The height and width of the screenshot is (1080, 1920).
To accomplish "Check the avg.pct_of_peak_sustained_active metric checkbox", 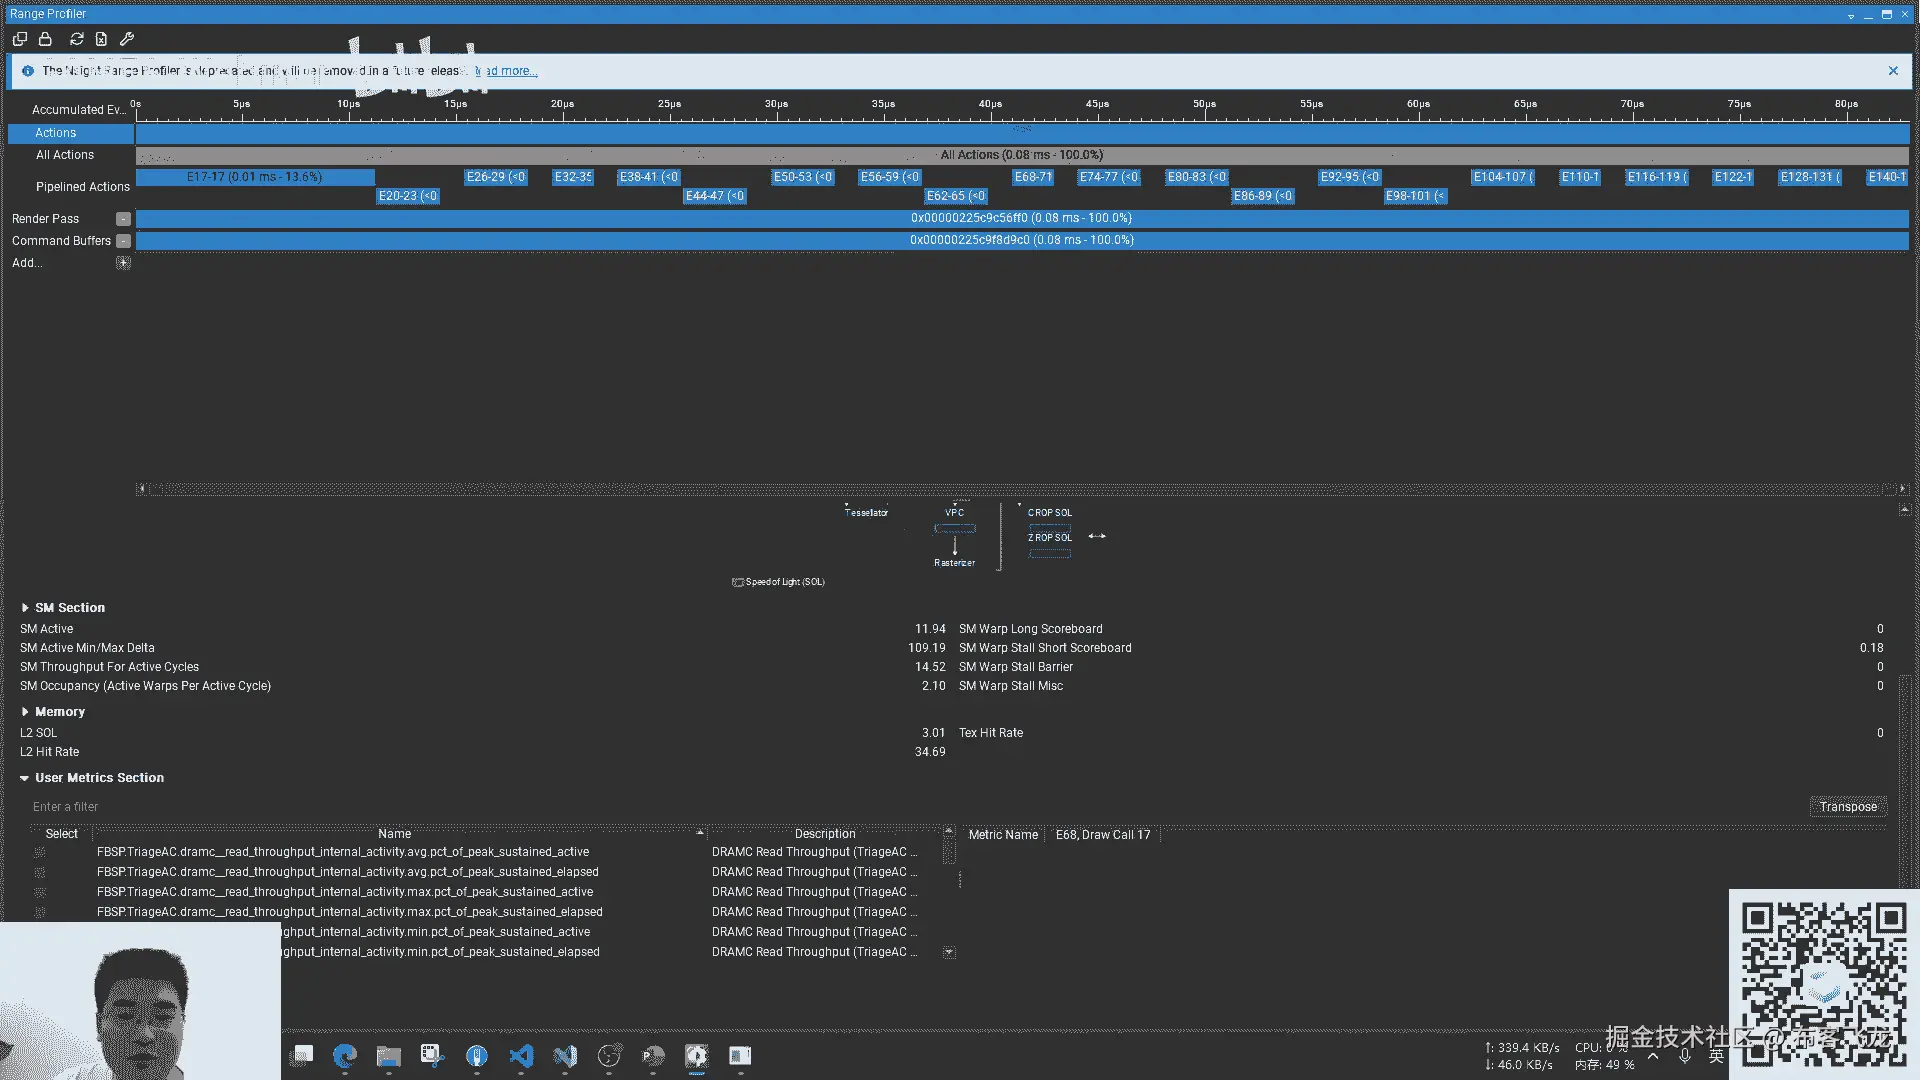I will click(40, 852).
